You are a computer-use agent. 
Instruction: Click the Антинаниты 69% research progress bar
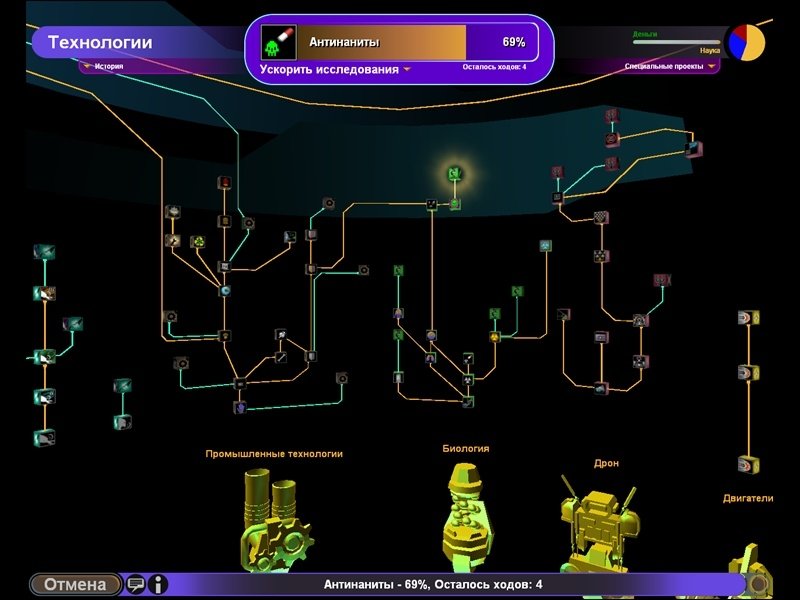point(415,43)
